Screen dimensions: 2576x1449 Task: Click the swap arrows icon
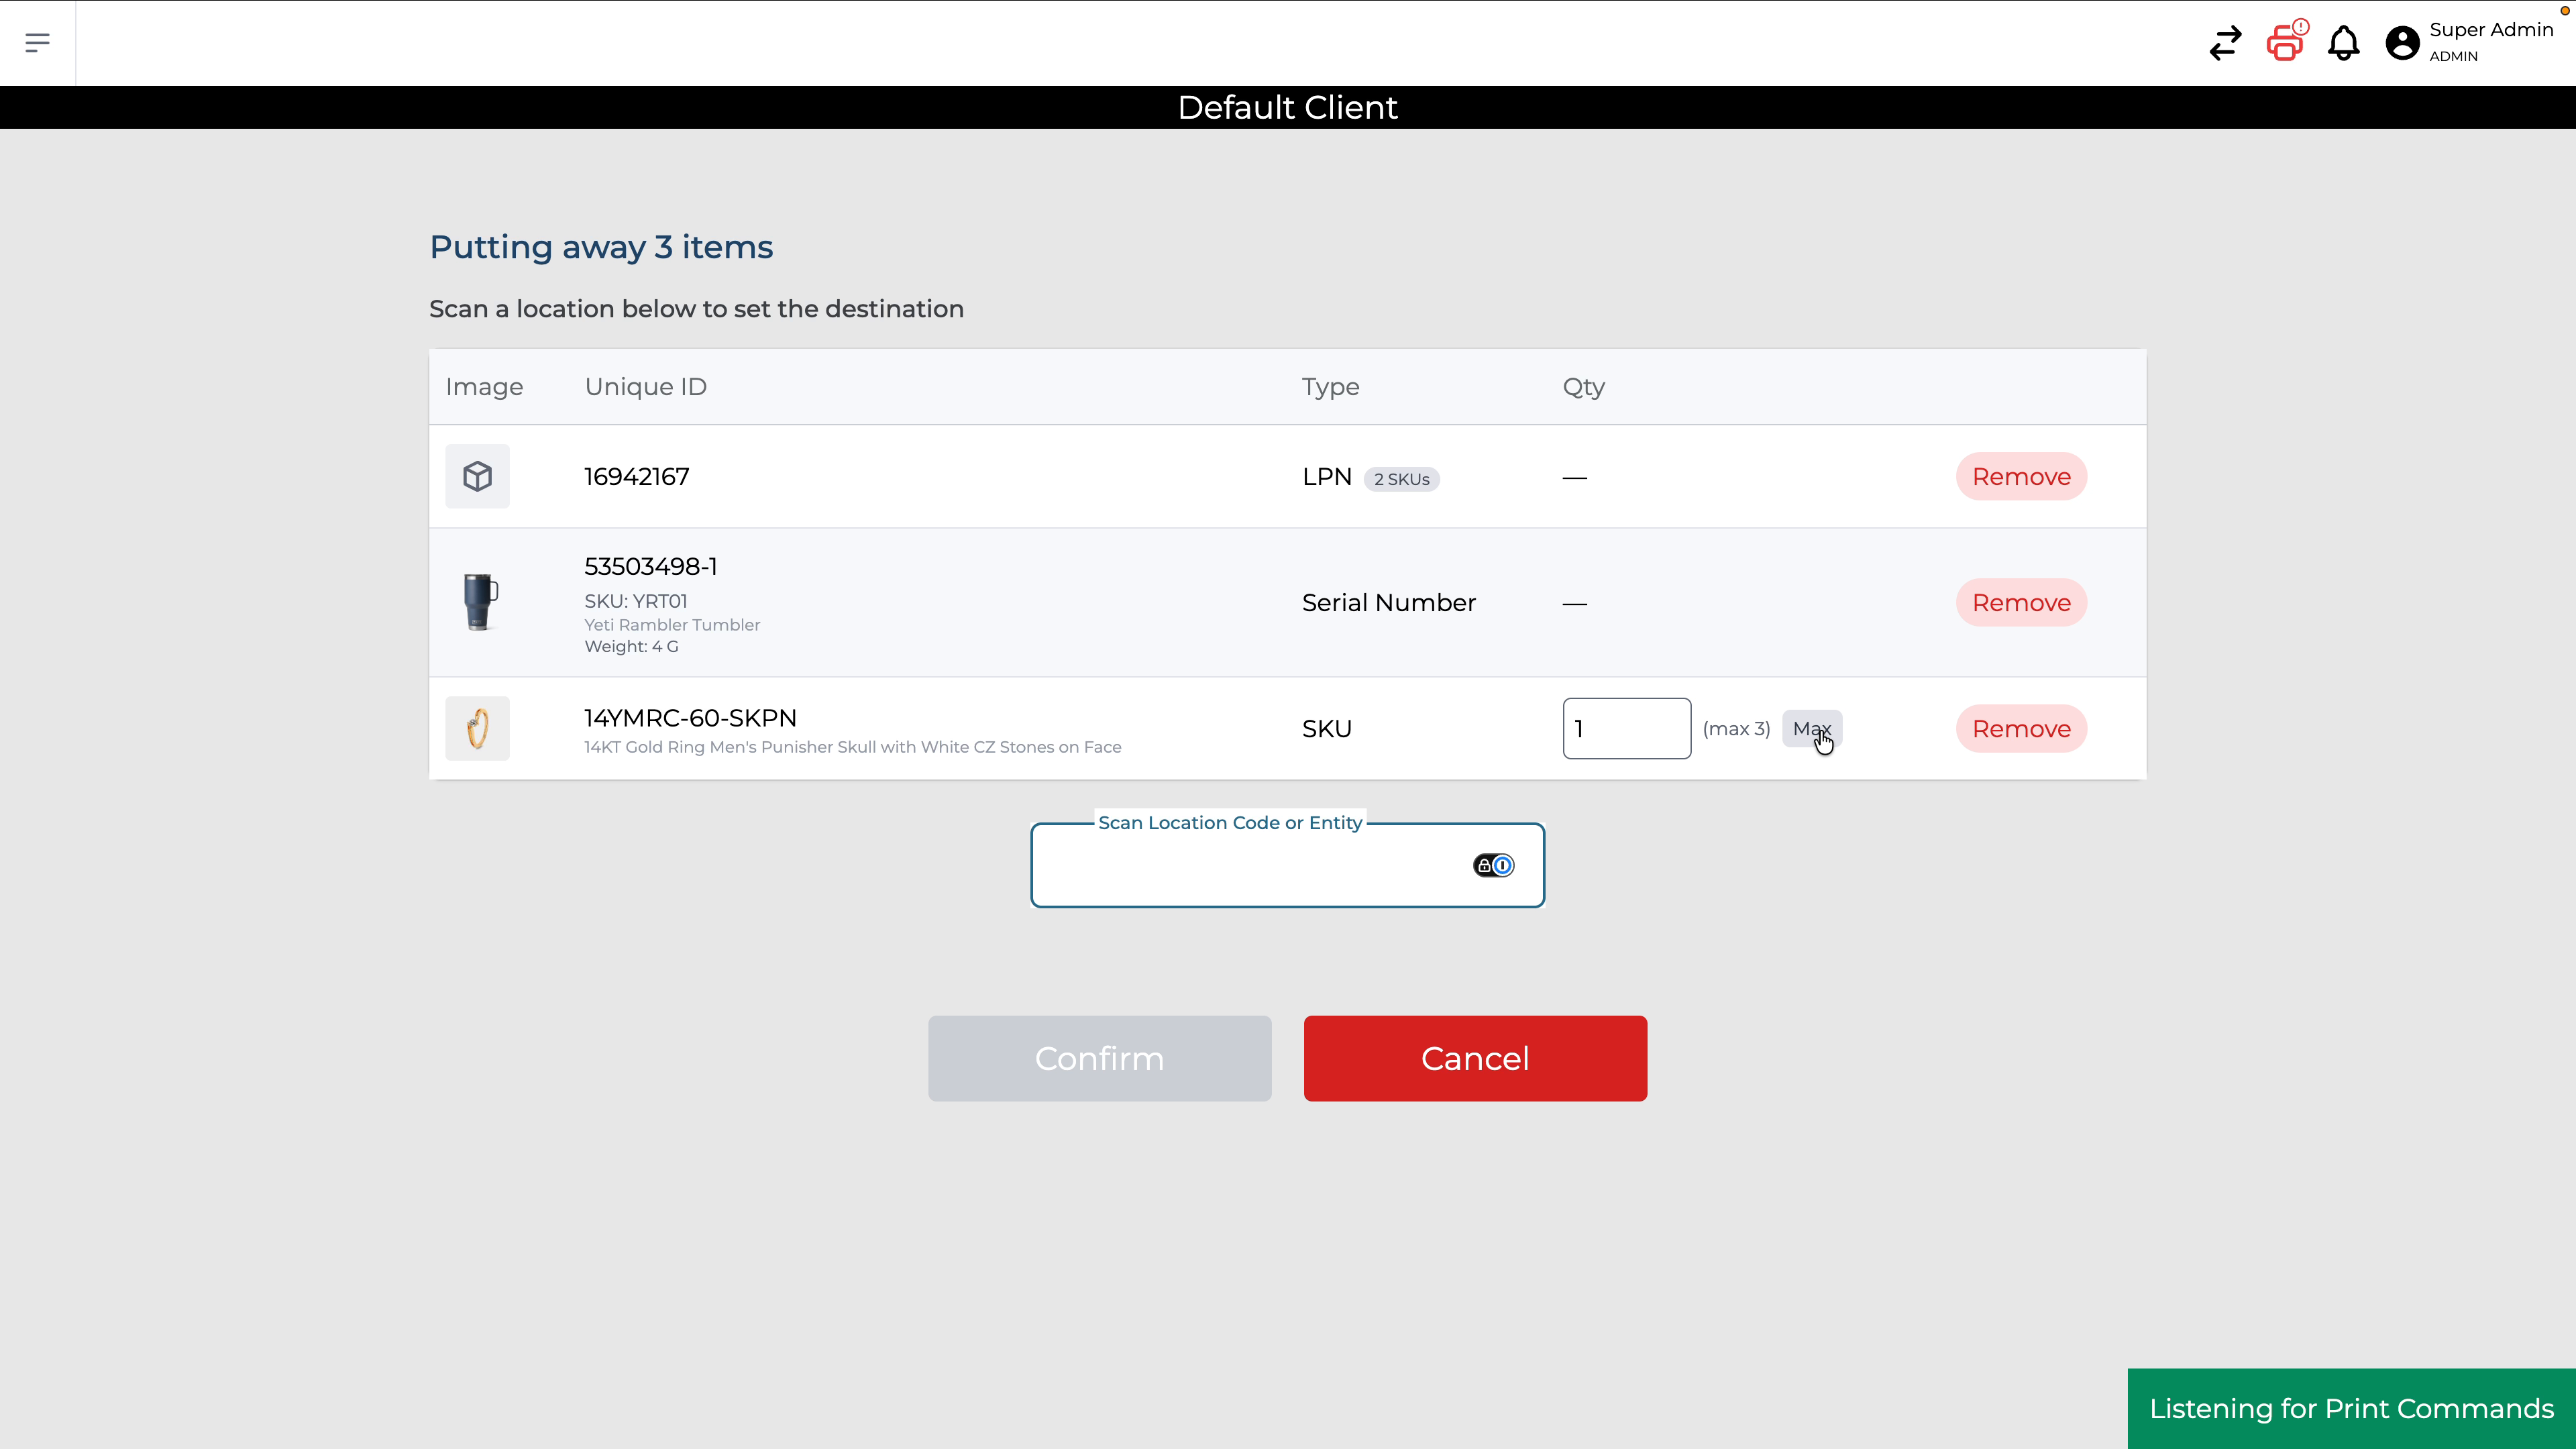[x=2226, y=43]
